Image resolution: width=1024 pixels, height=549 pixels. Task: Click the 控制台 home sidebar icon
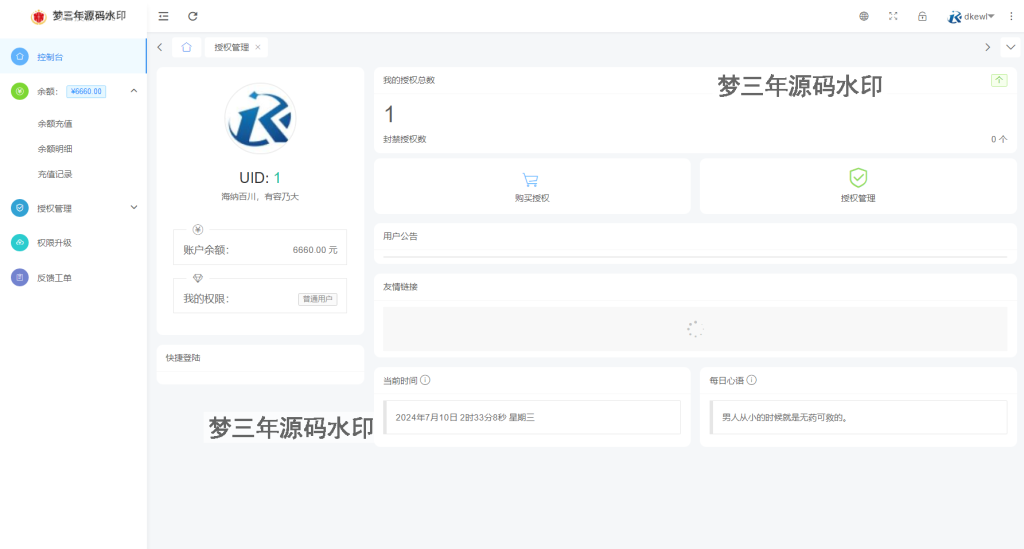point(20,57)
